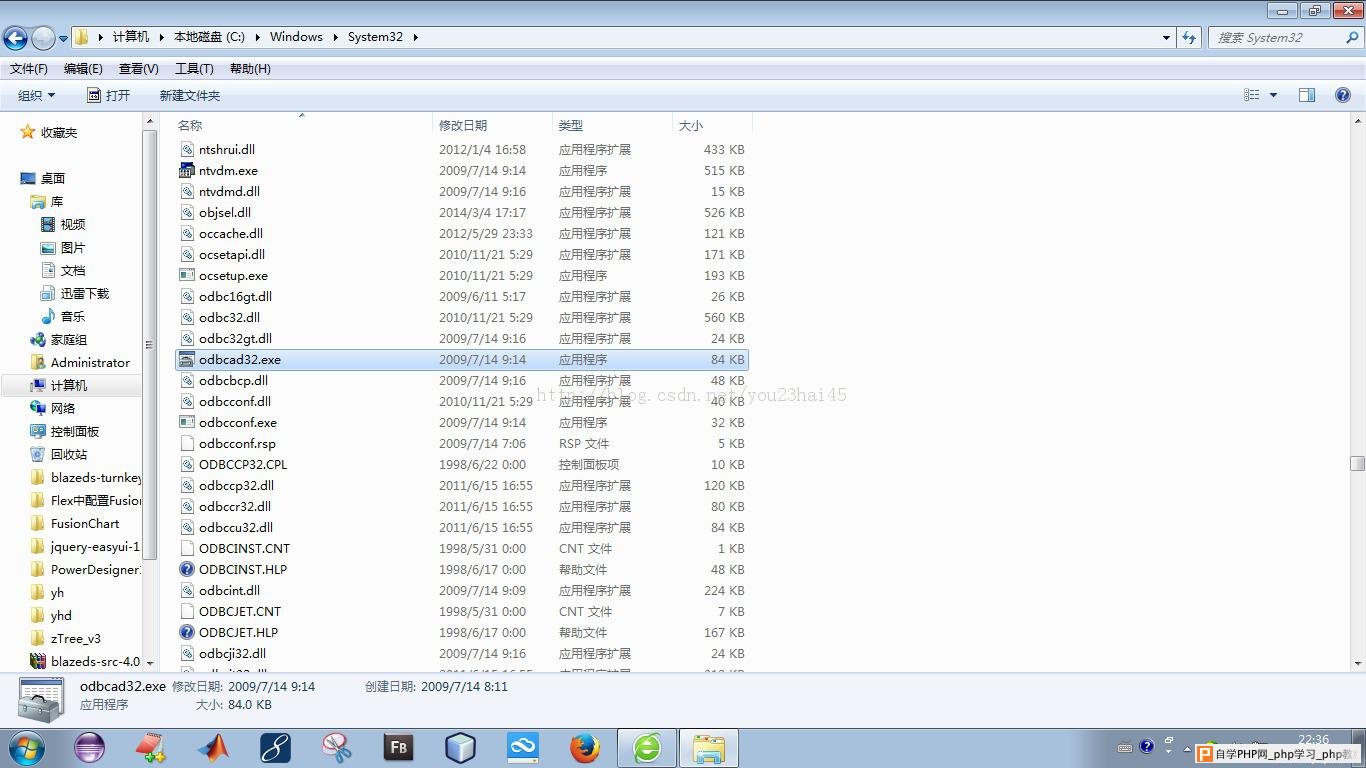Click the Forward navigation arrow

pos(43,38)
